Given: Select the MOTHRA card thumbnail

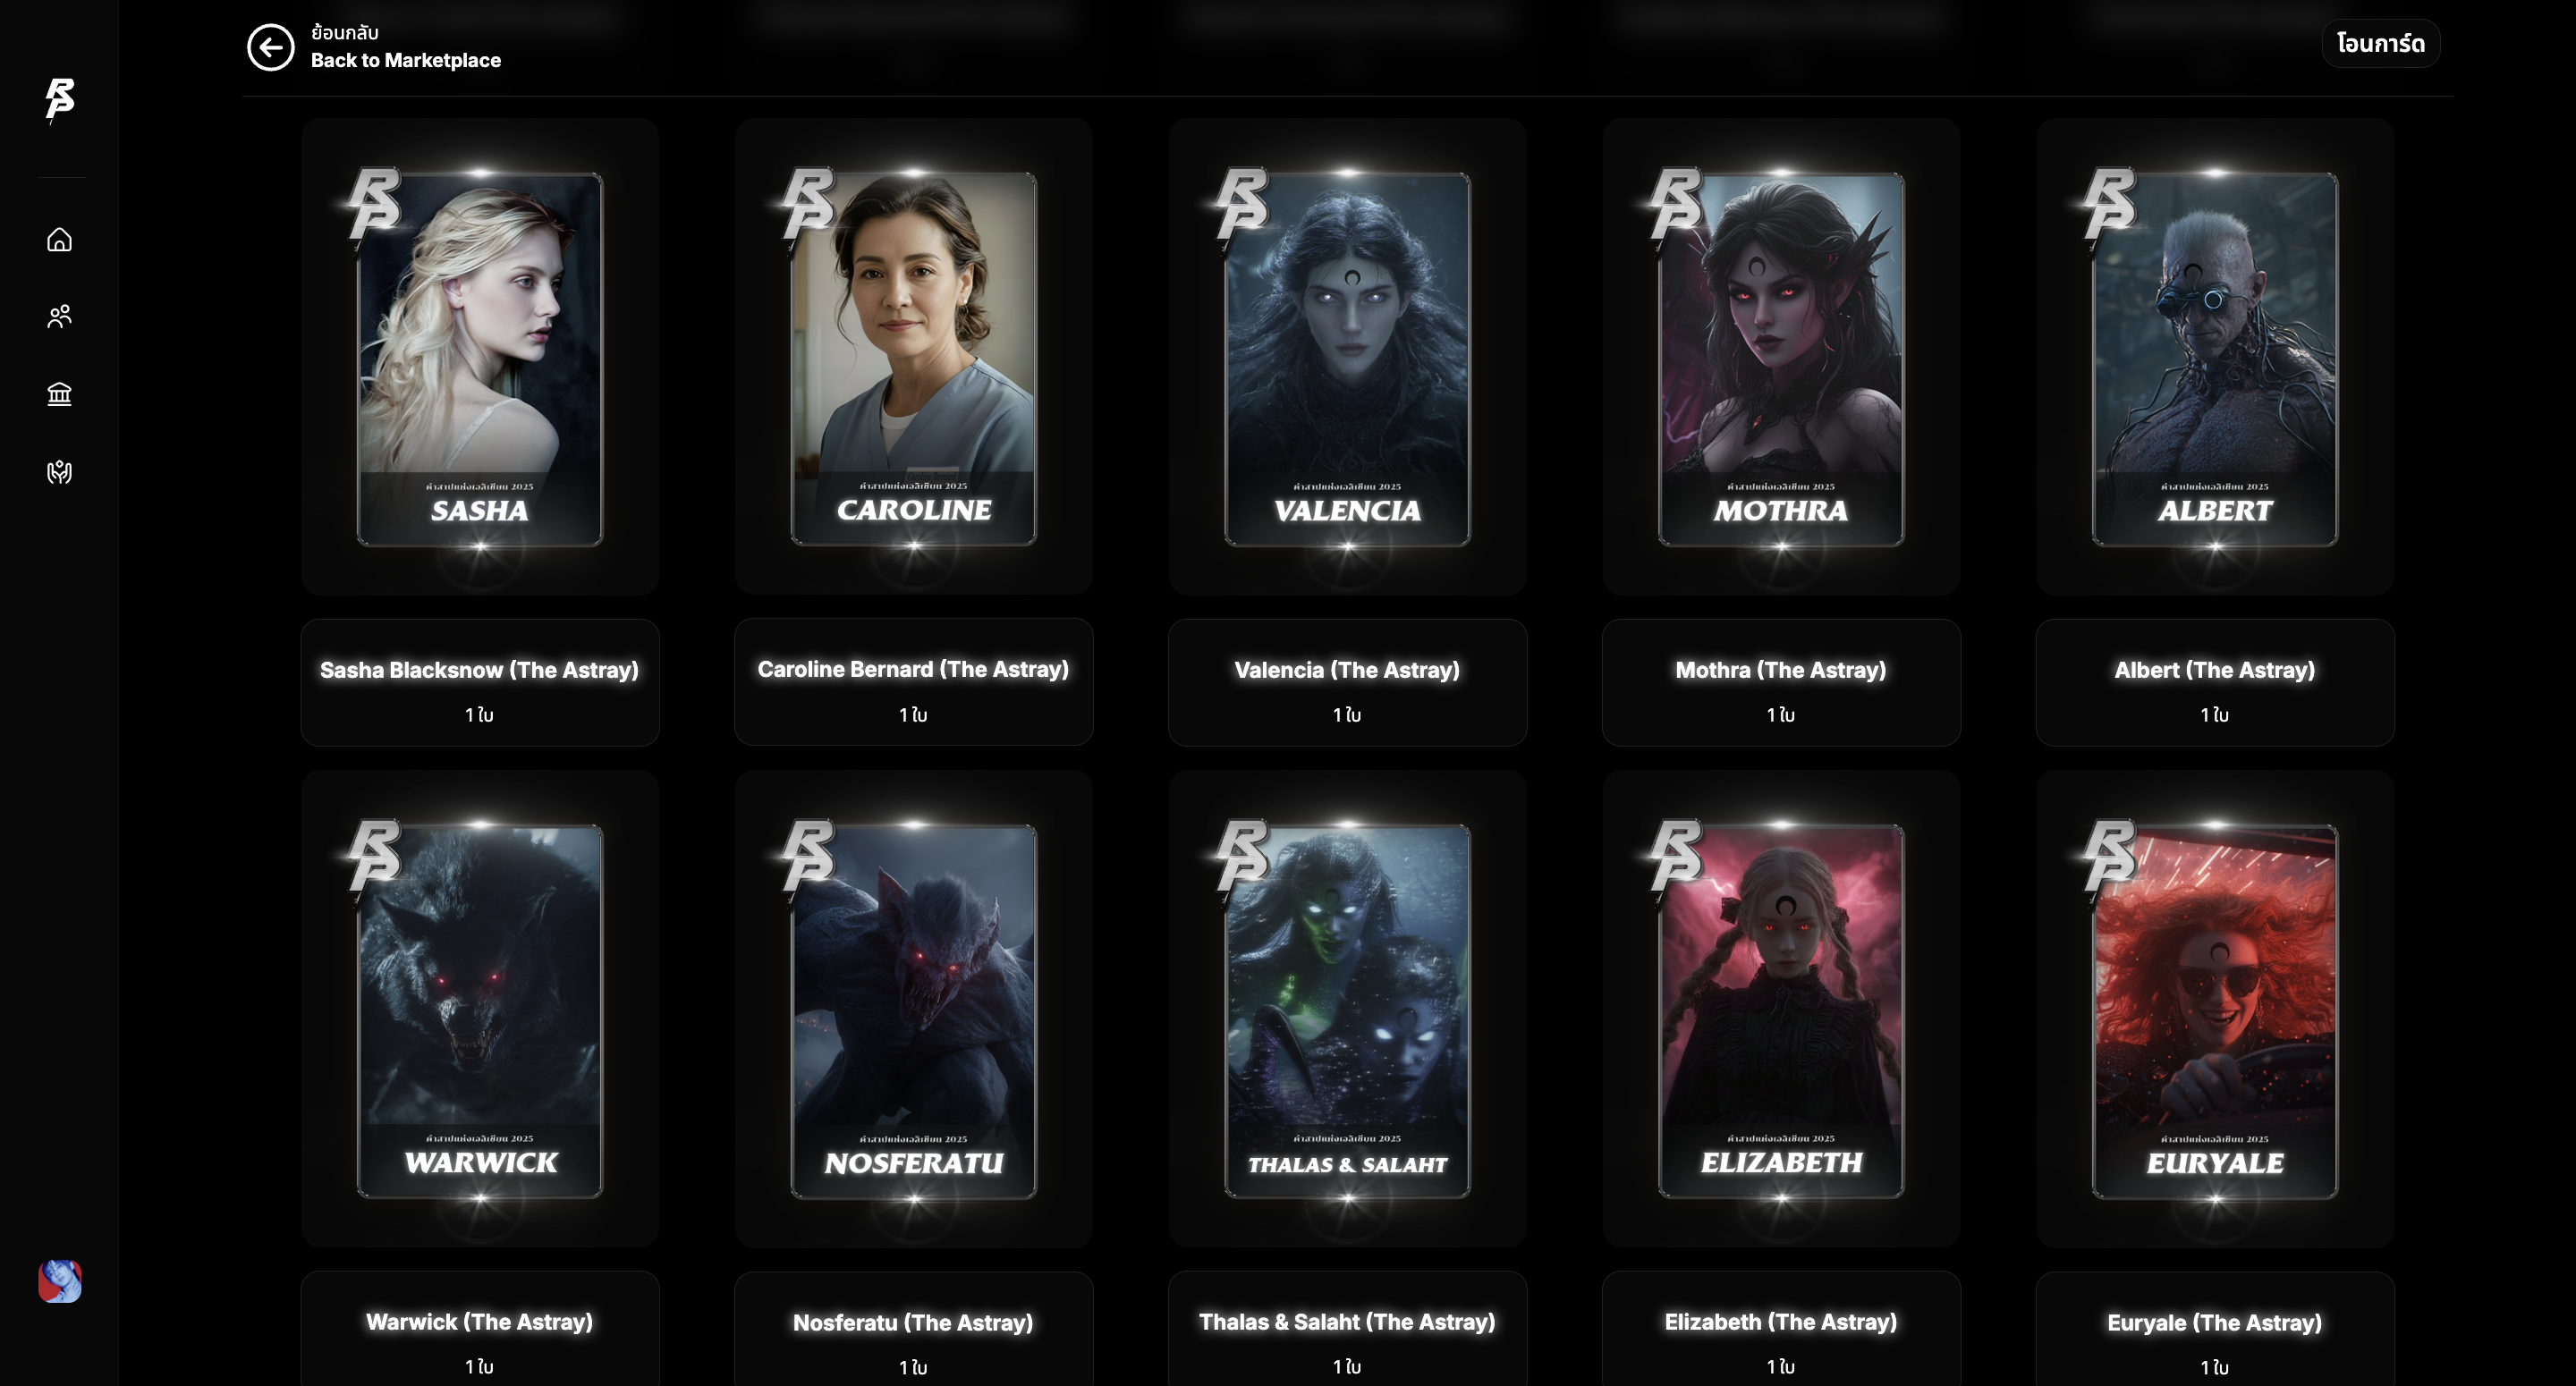Looking at the screenshot, I should tap(1781, 357).
